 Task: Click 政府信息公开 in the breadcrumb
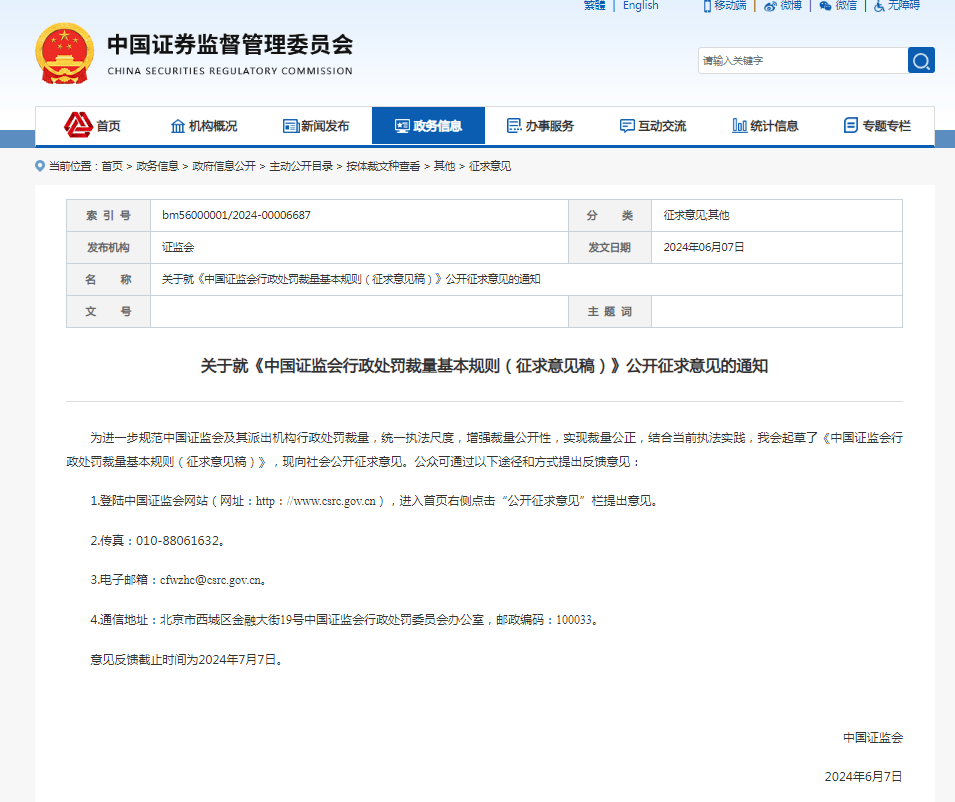(x=224, y=166)
